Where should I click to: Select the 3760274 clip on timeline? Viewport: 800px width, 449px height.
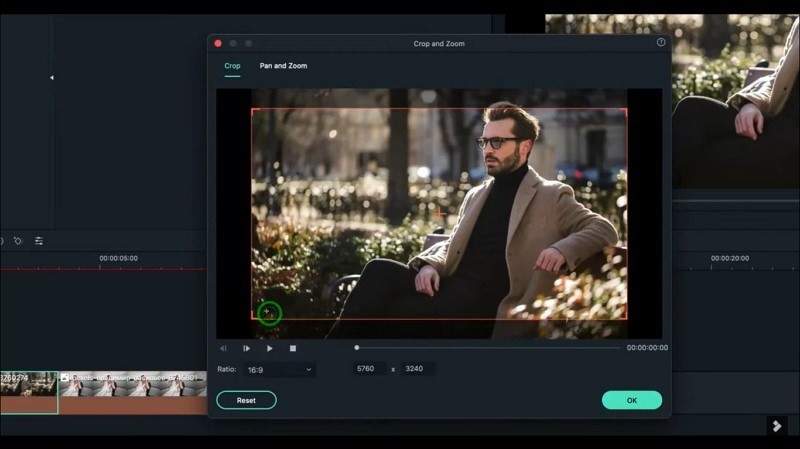pyautogui.click(x=29, y=392)
